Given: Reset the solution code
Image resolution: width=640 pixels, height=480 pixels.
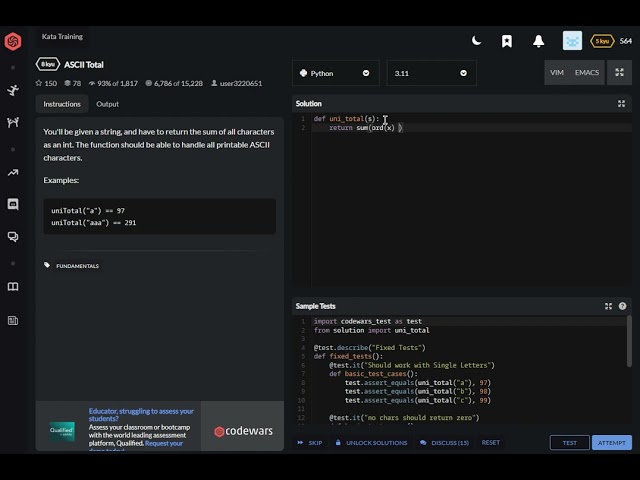Looking at the screenshot, I should (490, 442).
